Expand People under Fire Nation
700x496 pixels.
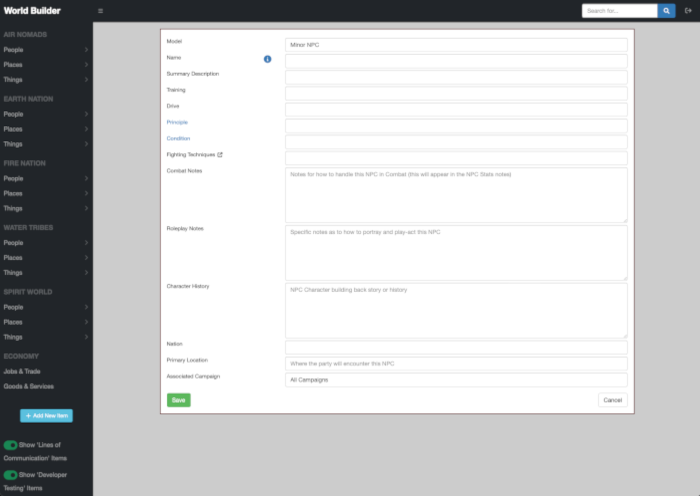pyautogui.click(x=46, y=178)
